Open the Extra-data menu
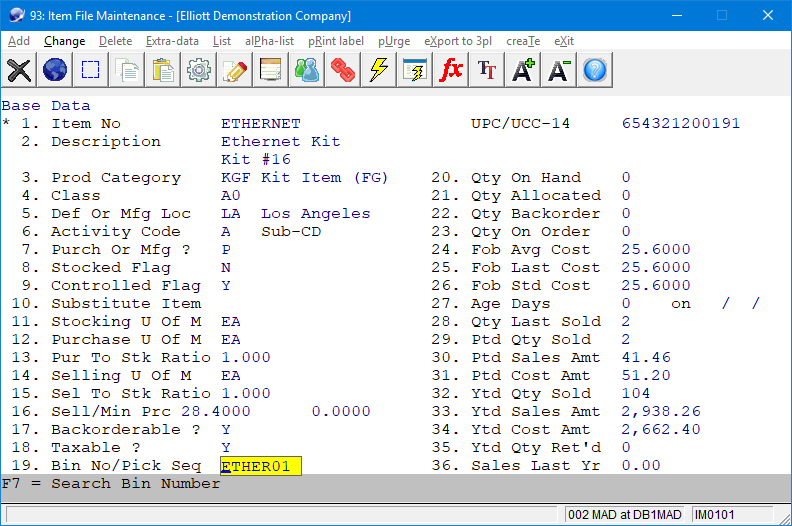 [x=172, y=41]
